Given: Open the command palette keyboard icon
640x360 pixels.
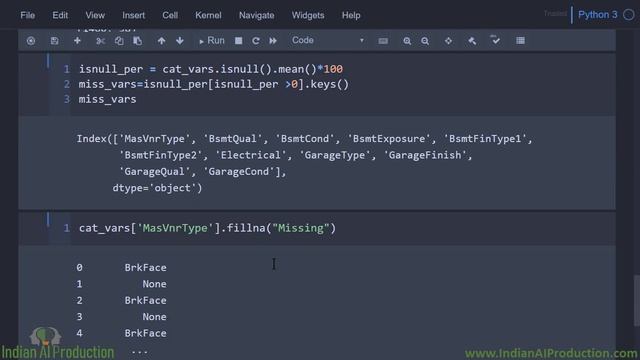Looking at the screenshot, I should point(383,41).
